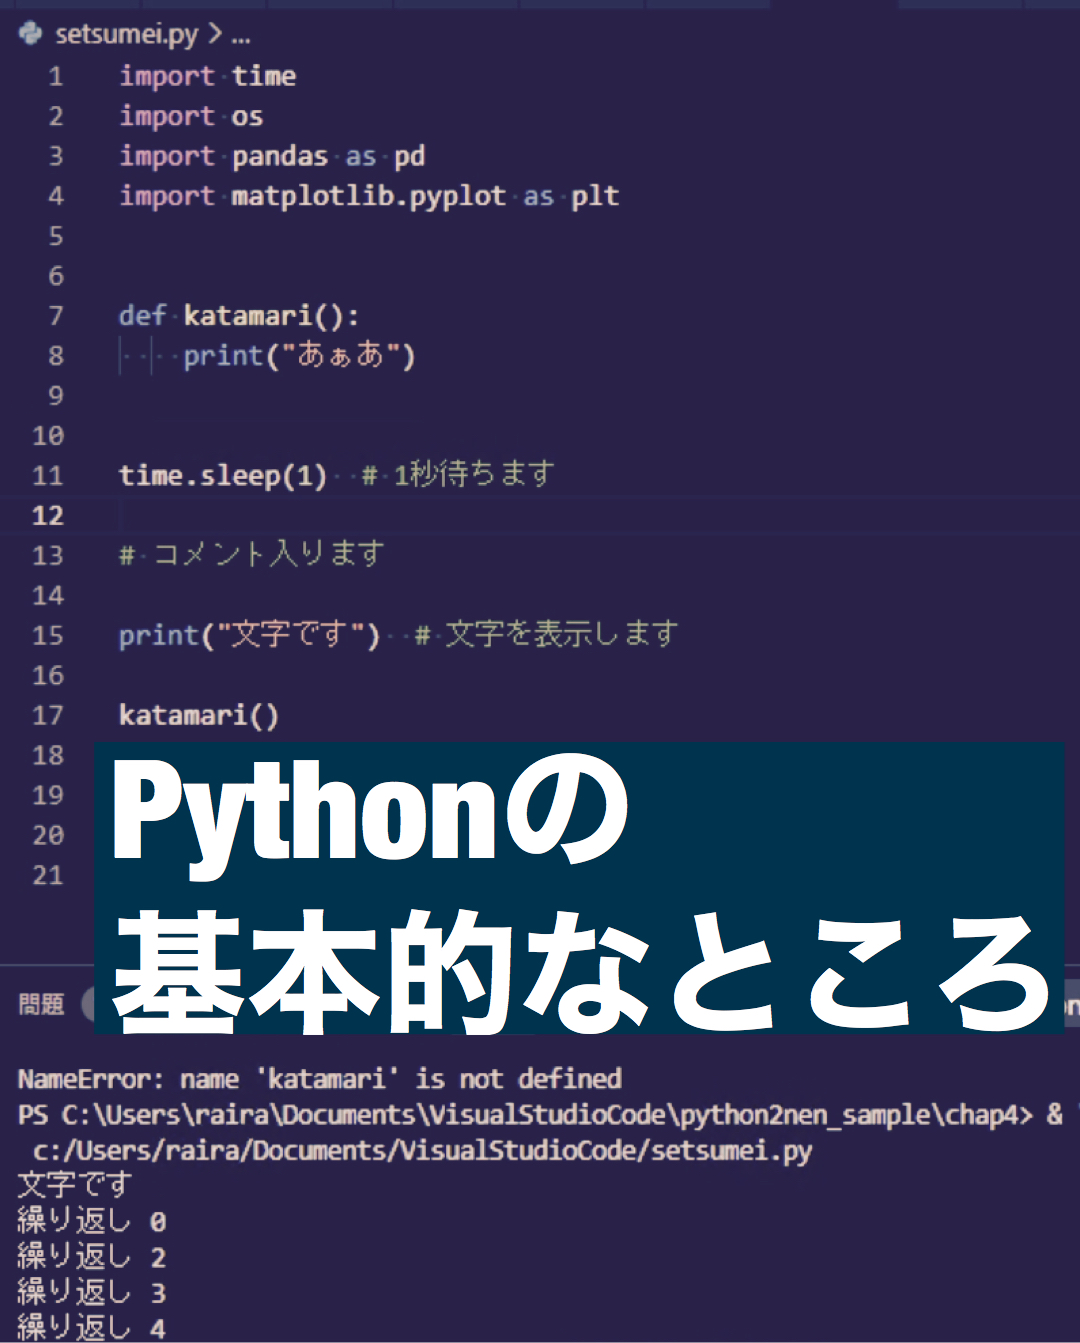Click line number 11 in the gutter
The width and height of the screenshot is (1080, 1343).
tap(48, 476)
